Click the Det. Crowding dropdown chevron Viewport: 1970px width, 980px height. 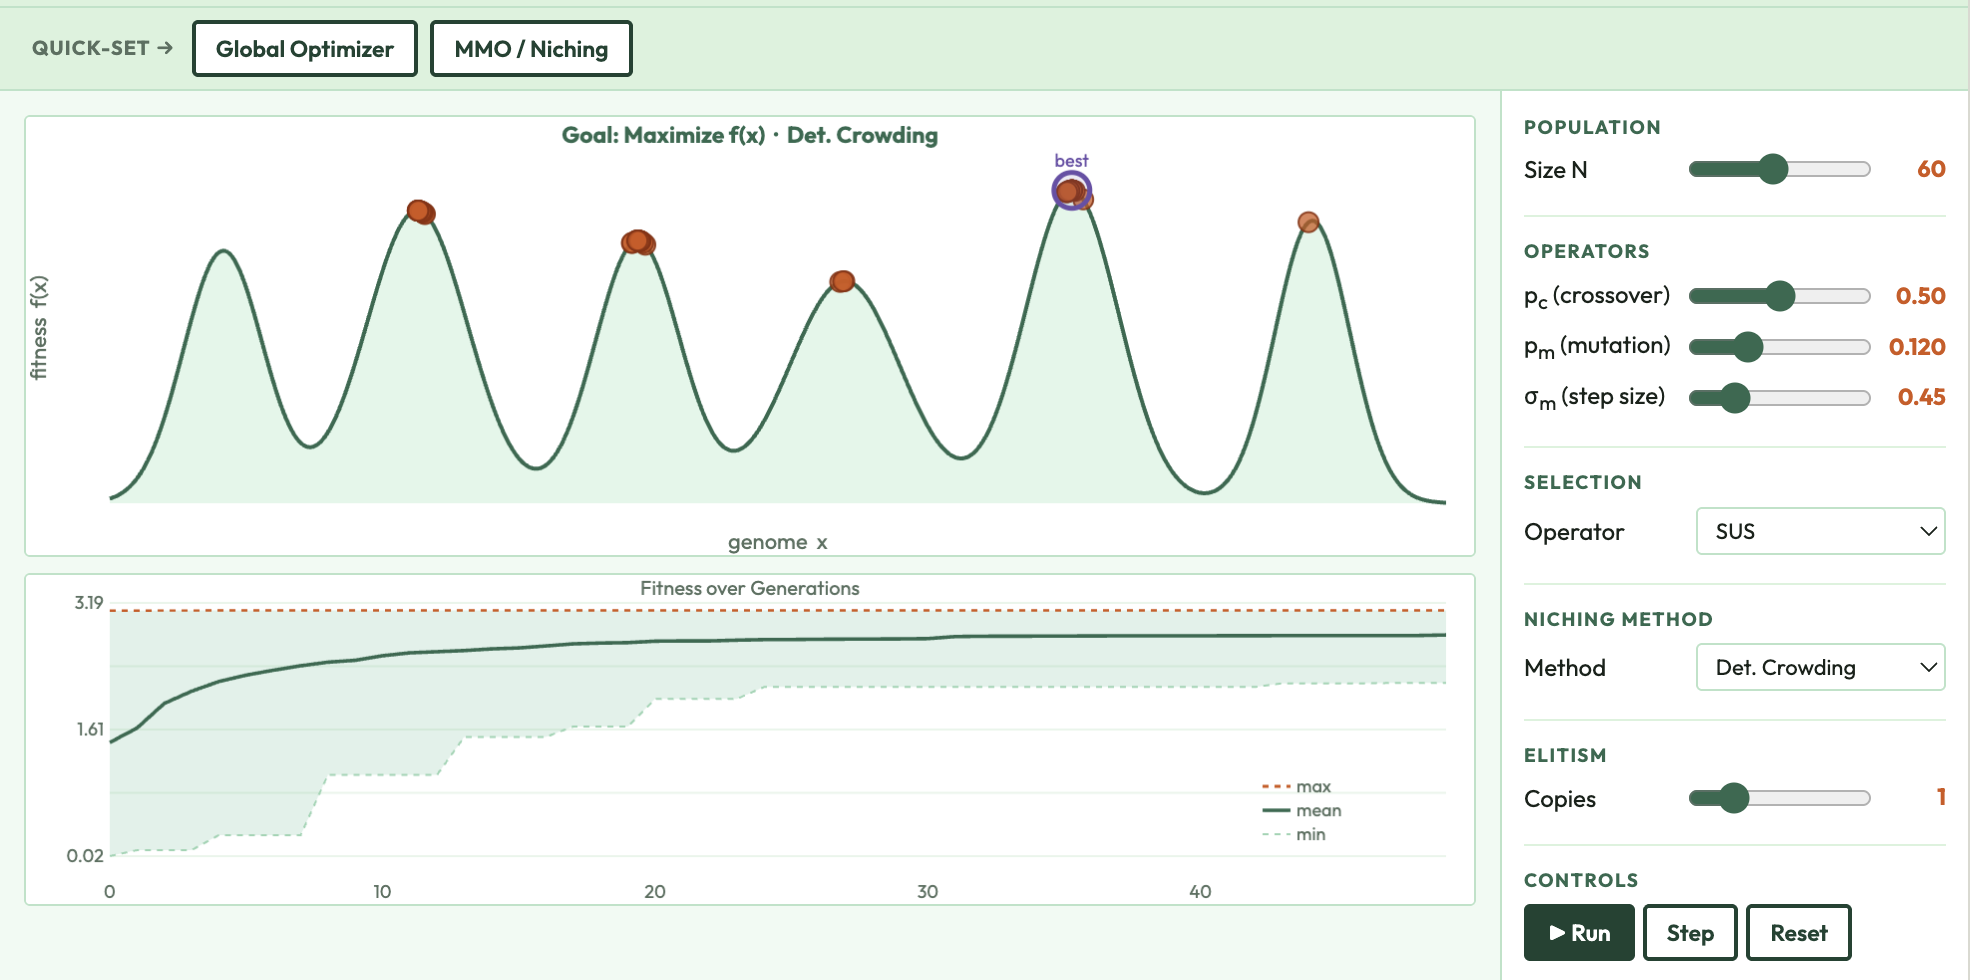tap(1929, 667)
